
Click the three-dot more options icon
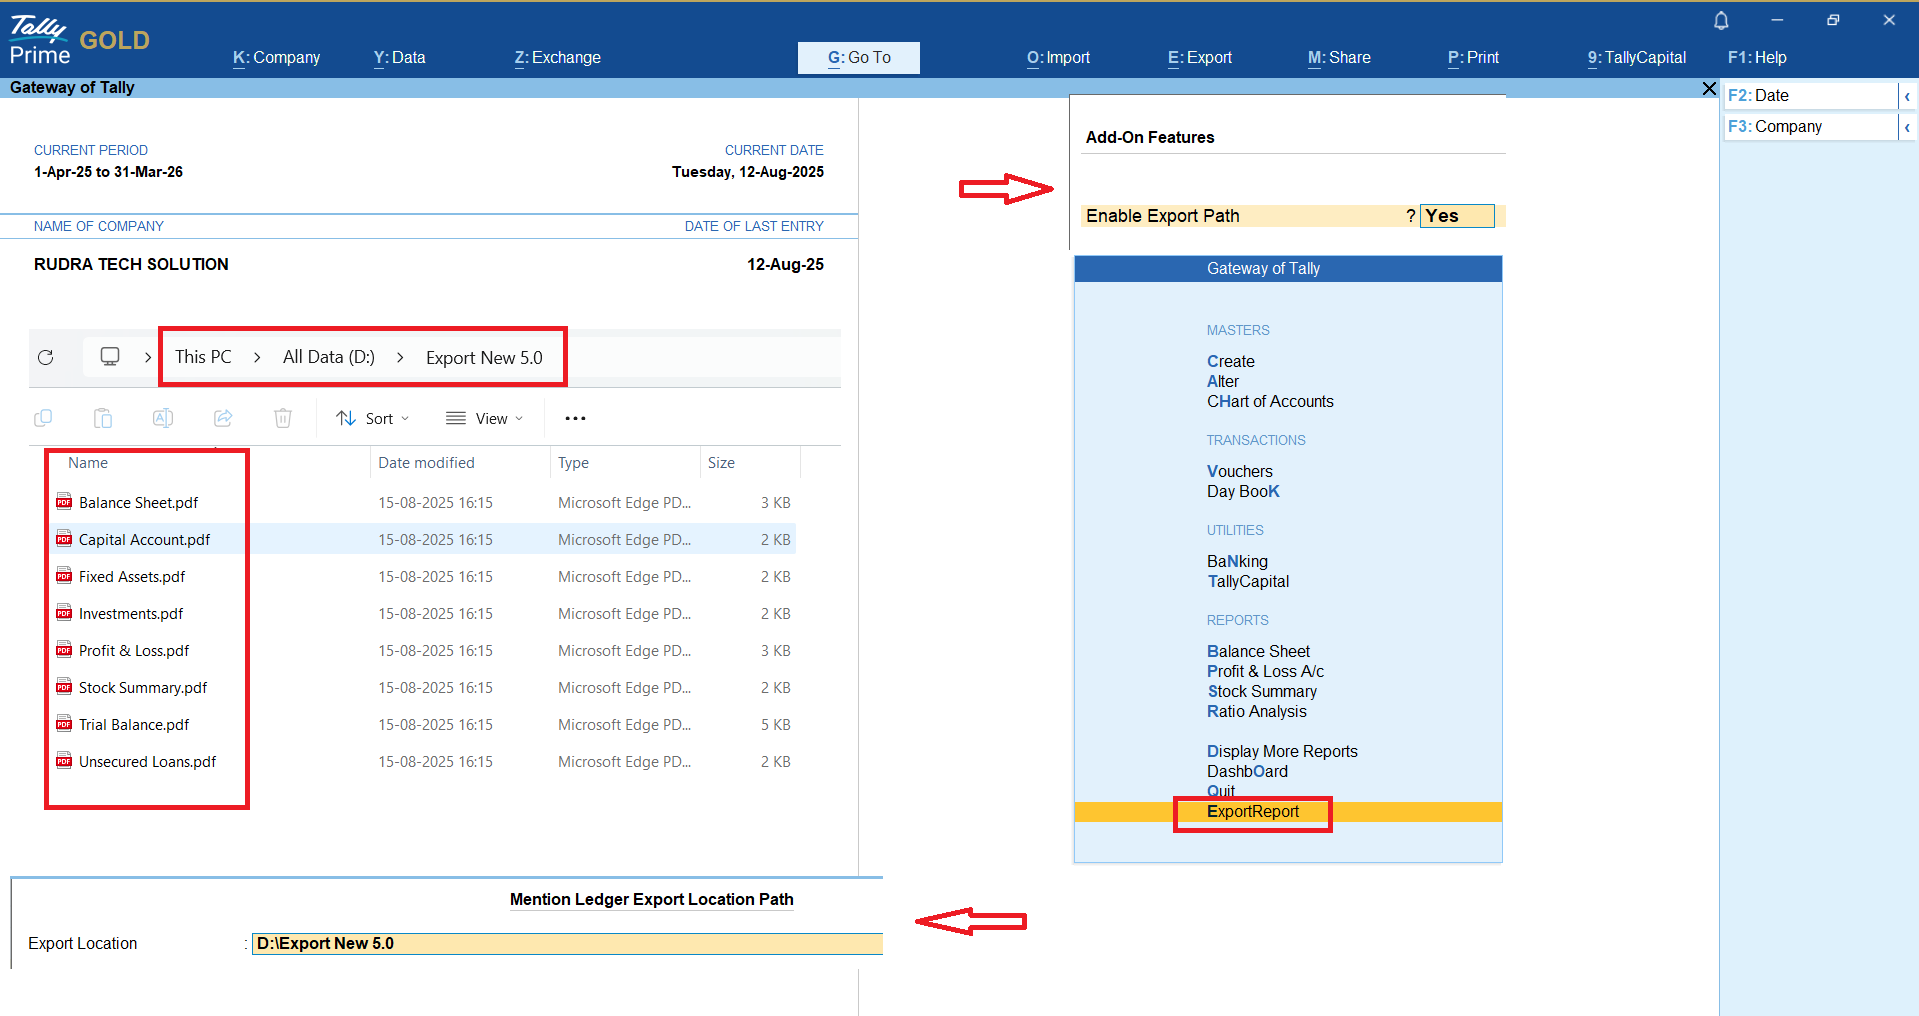(x=575, y=418)
